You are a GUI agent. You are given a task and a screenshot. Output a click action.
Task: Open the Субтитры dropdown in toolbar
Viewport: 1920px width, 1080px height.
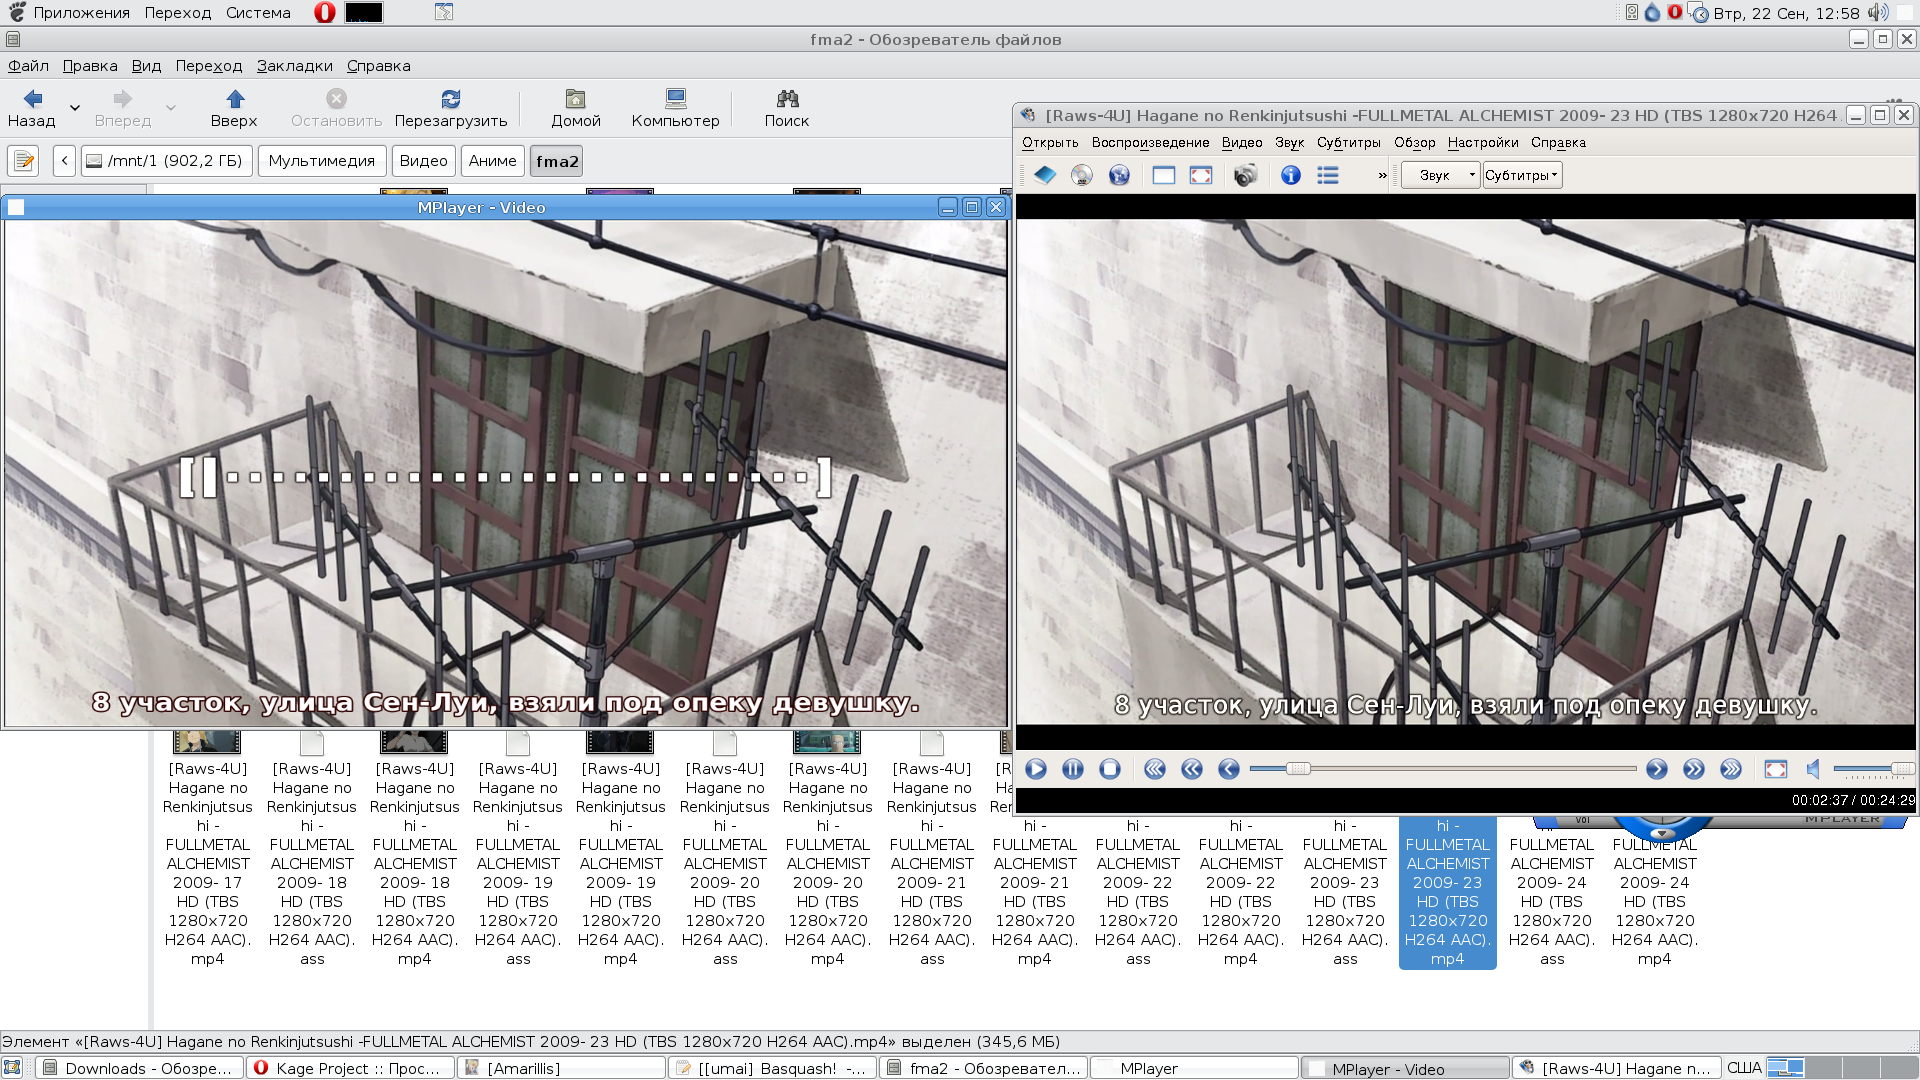1521,175
